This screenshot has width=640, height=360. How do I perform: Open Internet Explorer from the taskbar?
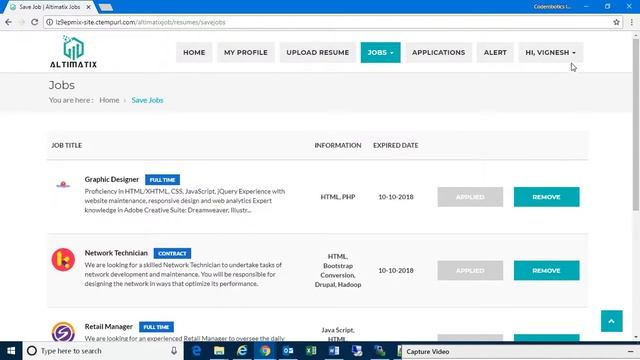(242, 351)
